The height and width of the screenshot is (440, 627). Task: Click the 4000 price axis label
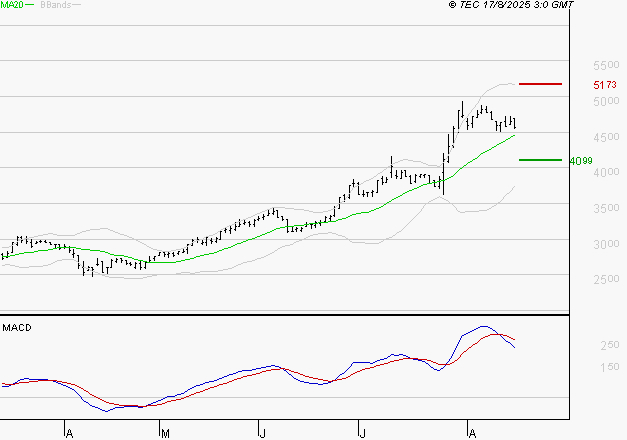tap(606, 172)
